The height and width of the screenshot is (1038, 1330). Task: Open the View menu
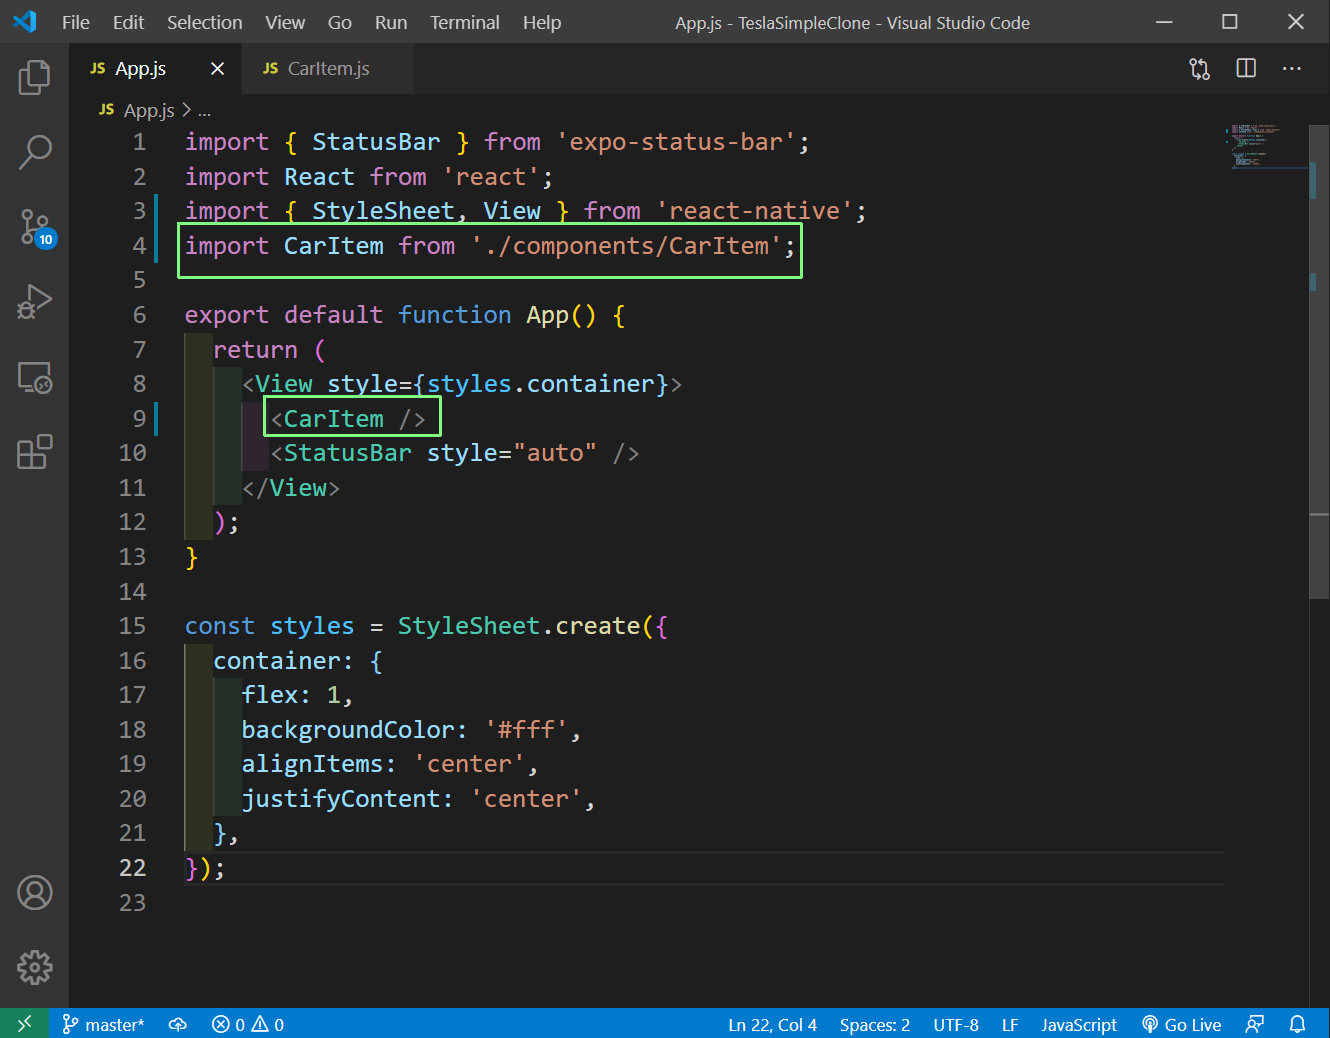[285, 22]
